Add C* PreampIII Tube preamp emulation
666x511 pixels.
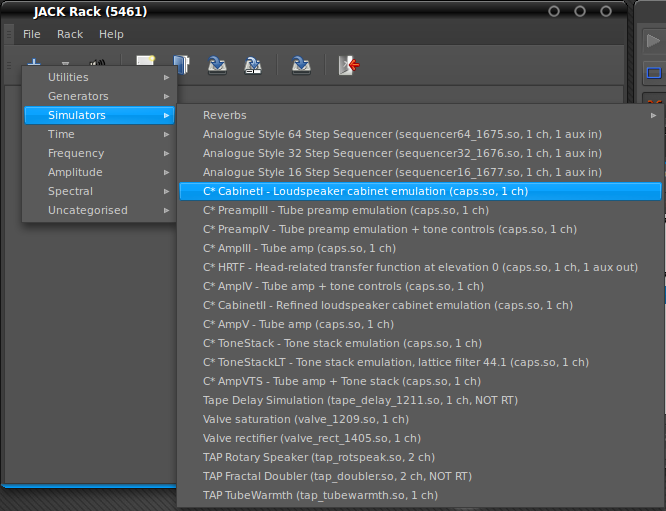(420, 210)
